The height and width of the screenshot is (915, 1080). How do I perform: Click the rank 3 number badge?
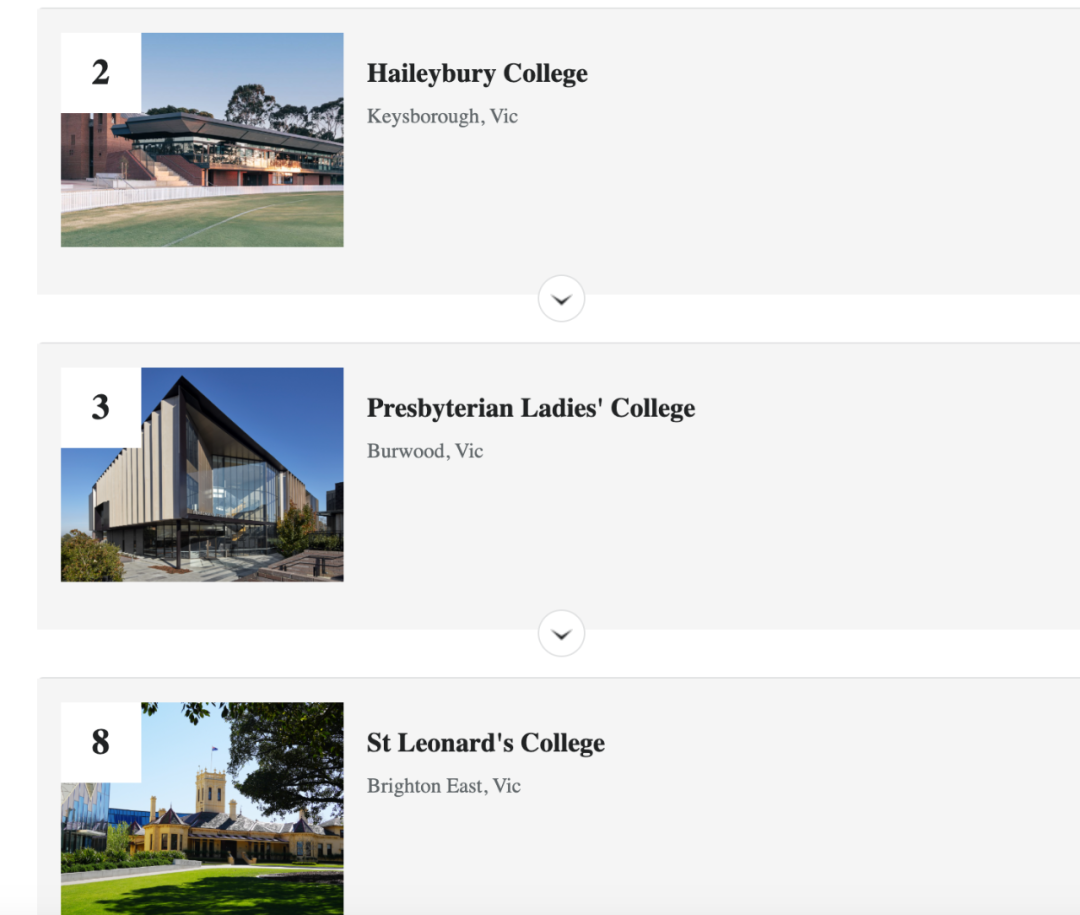(x=101, y=407)
